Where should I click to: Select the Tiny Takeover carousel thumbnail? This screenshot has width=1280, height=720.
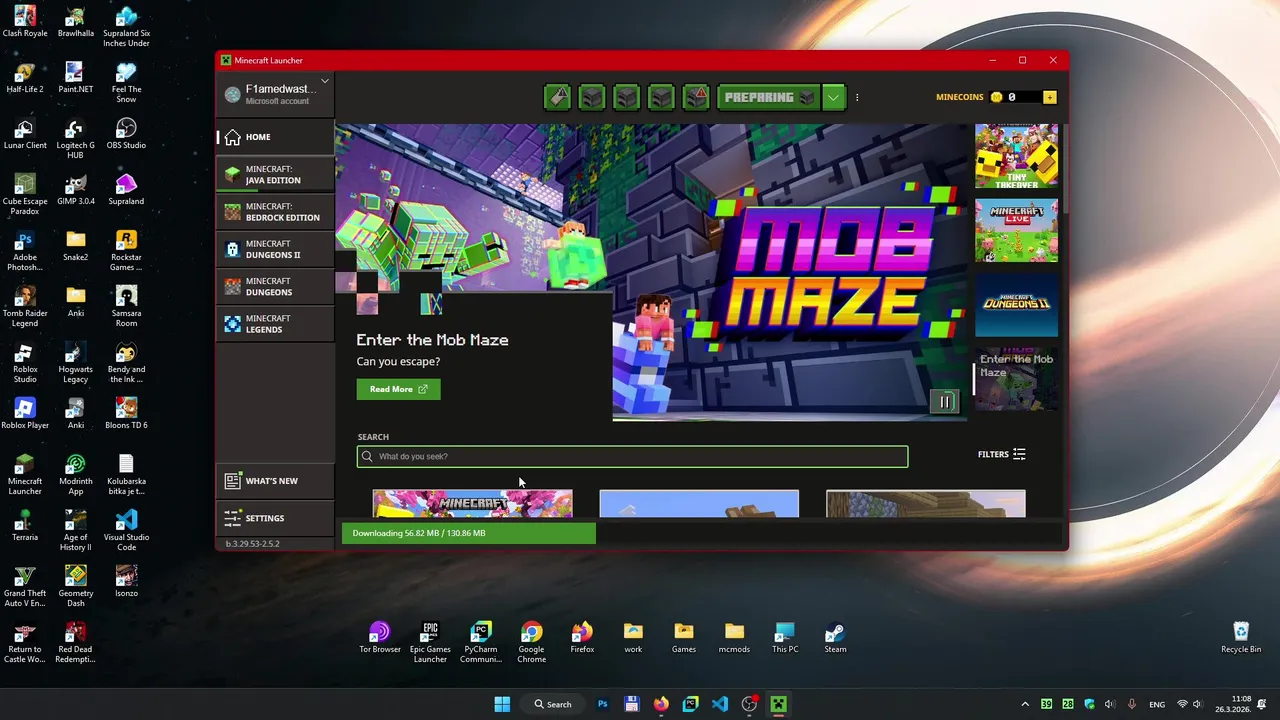(1016, 156)
